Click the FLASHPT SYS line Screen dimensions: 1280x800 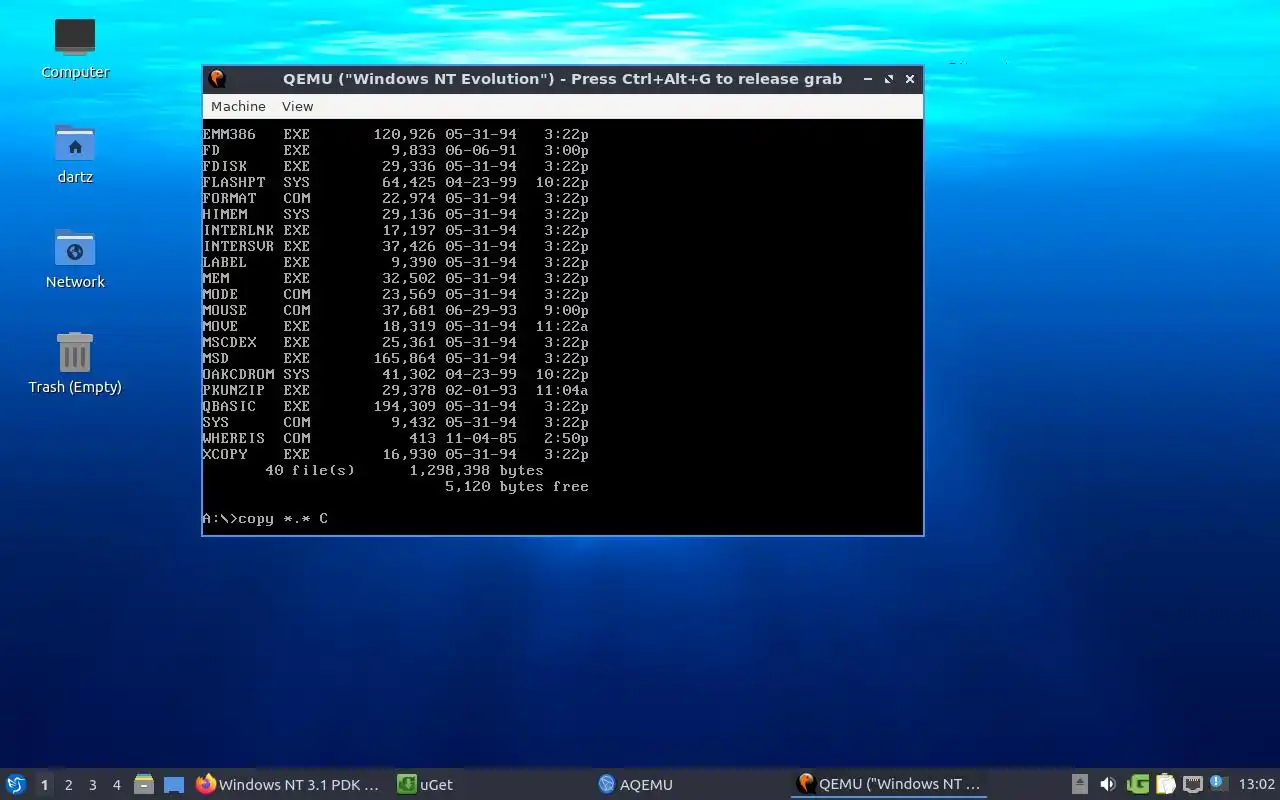(396, 182)
